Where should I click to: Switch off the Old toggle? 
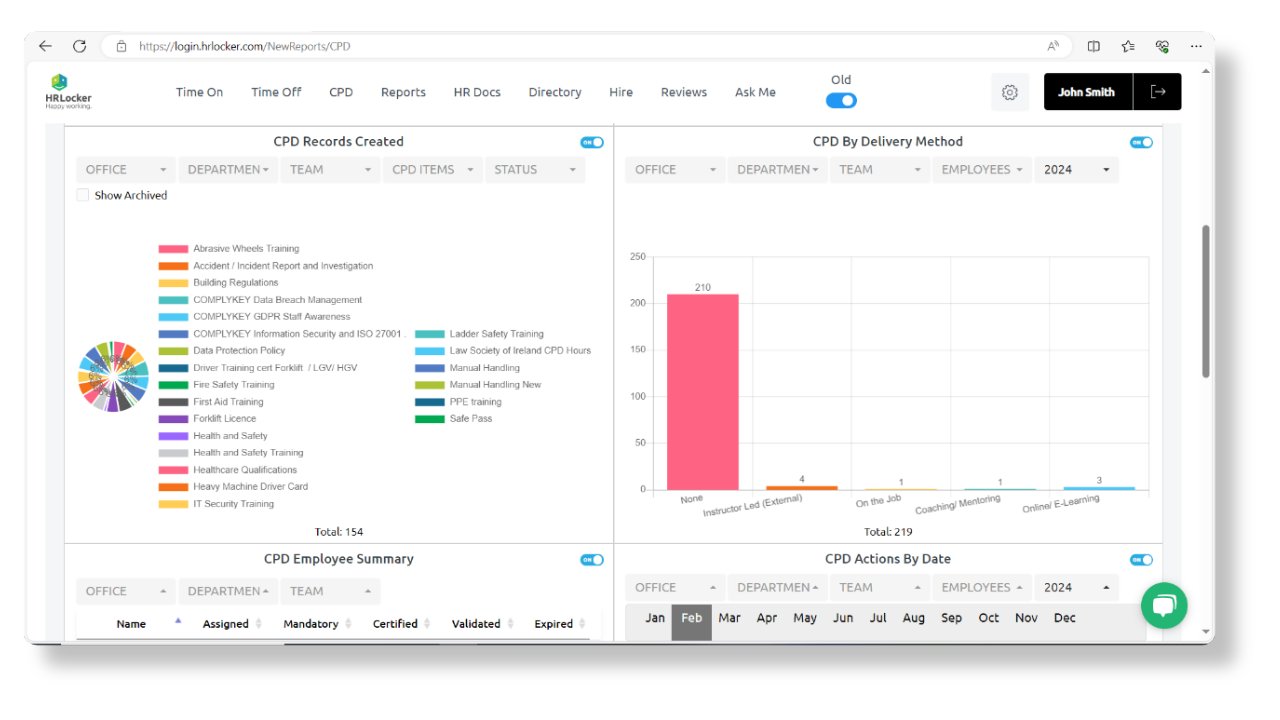tap(841, 100)
